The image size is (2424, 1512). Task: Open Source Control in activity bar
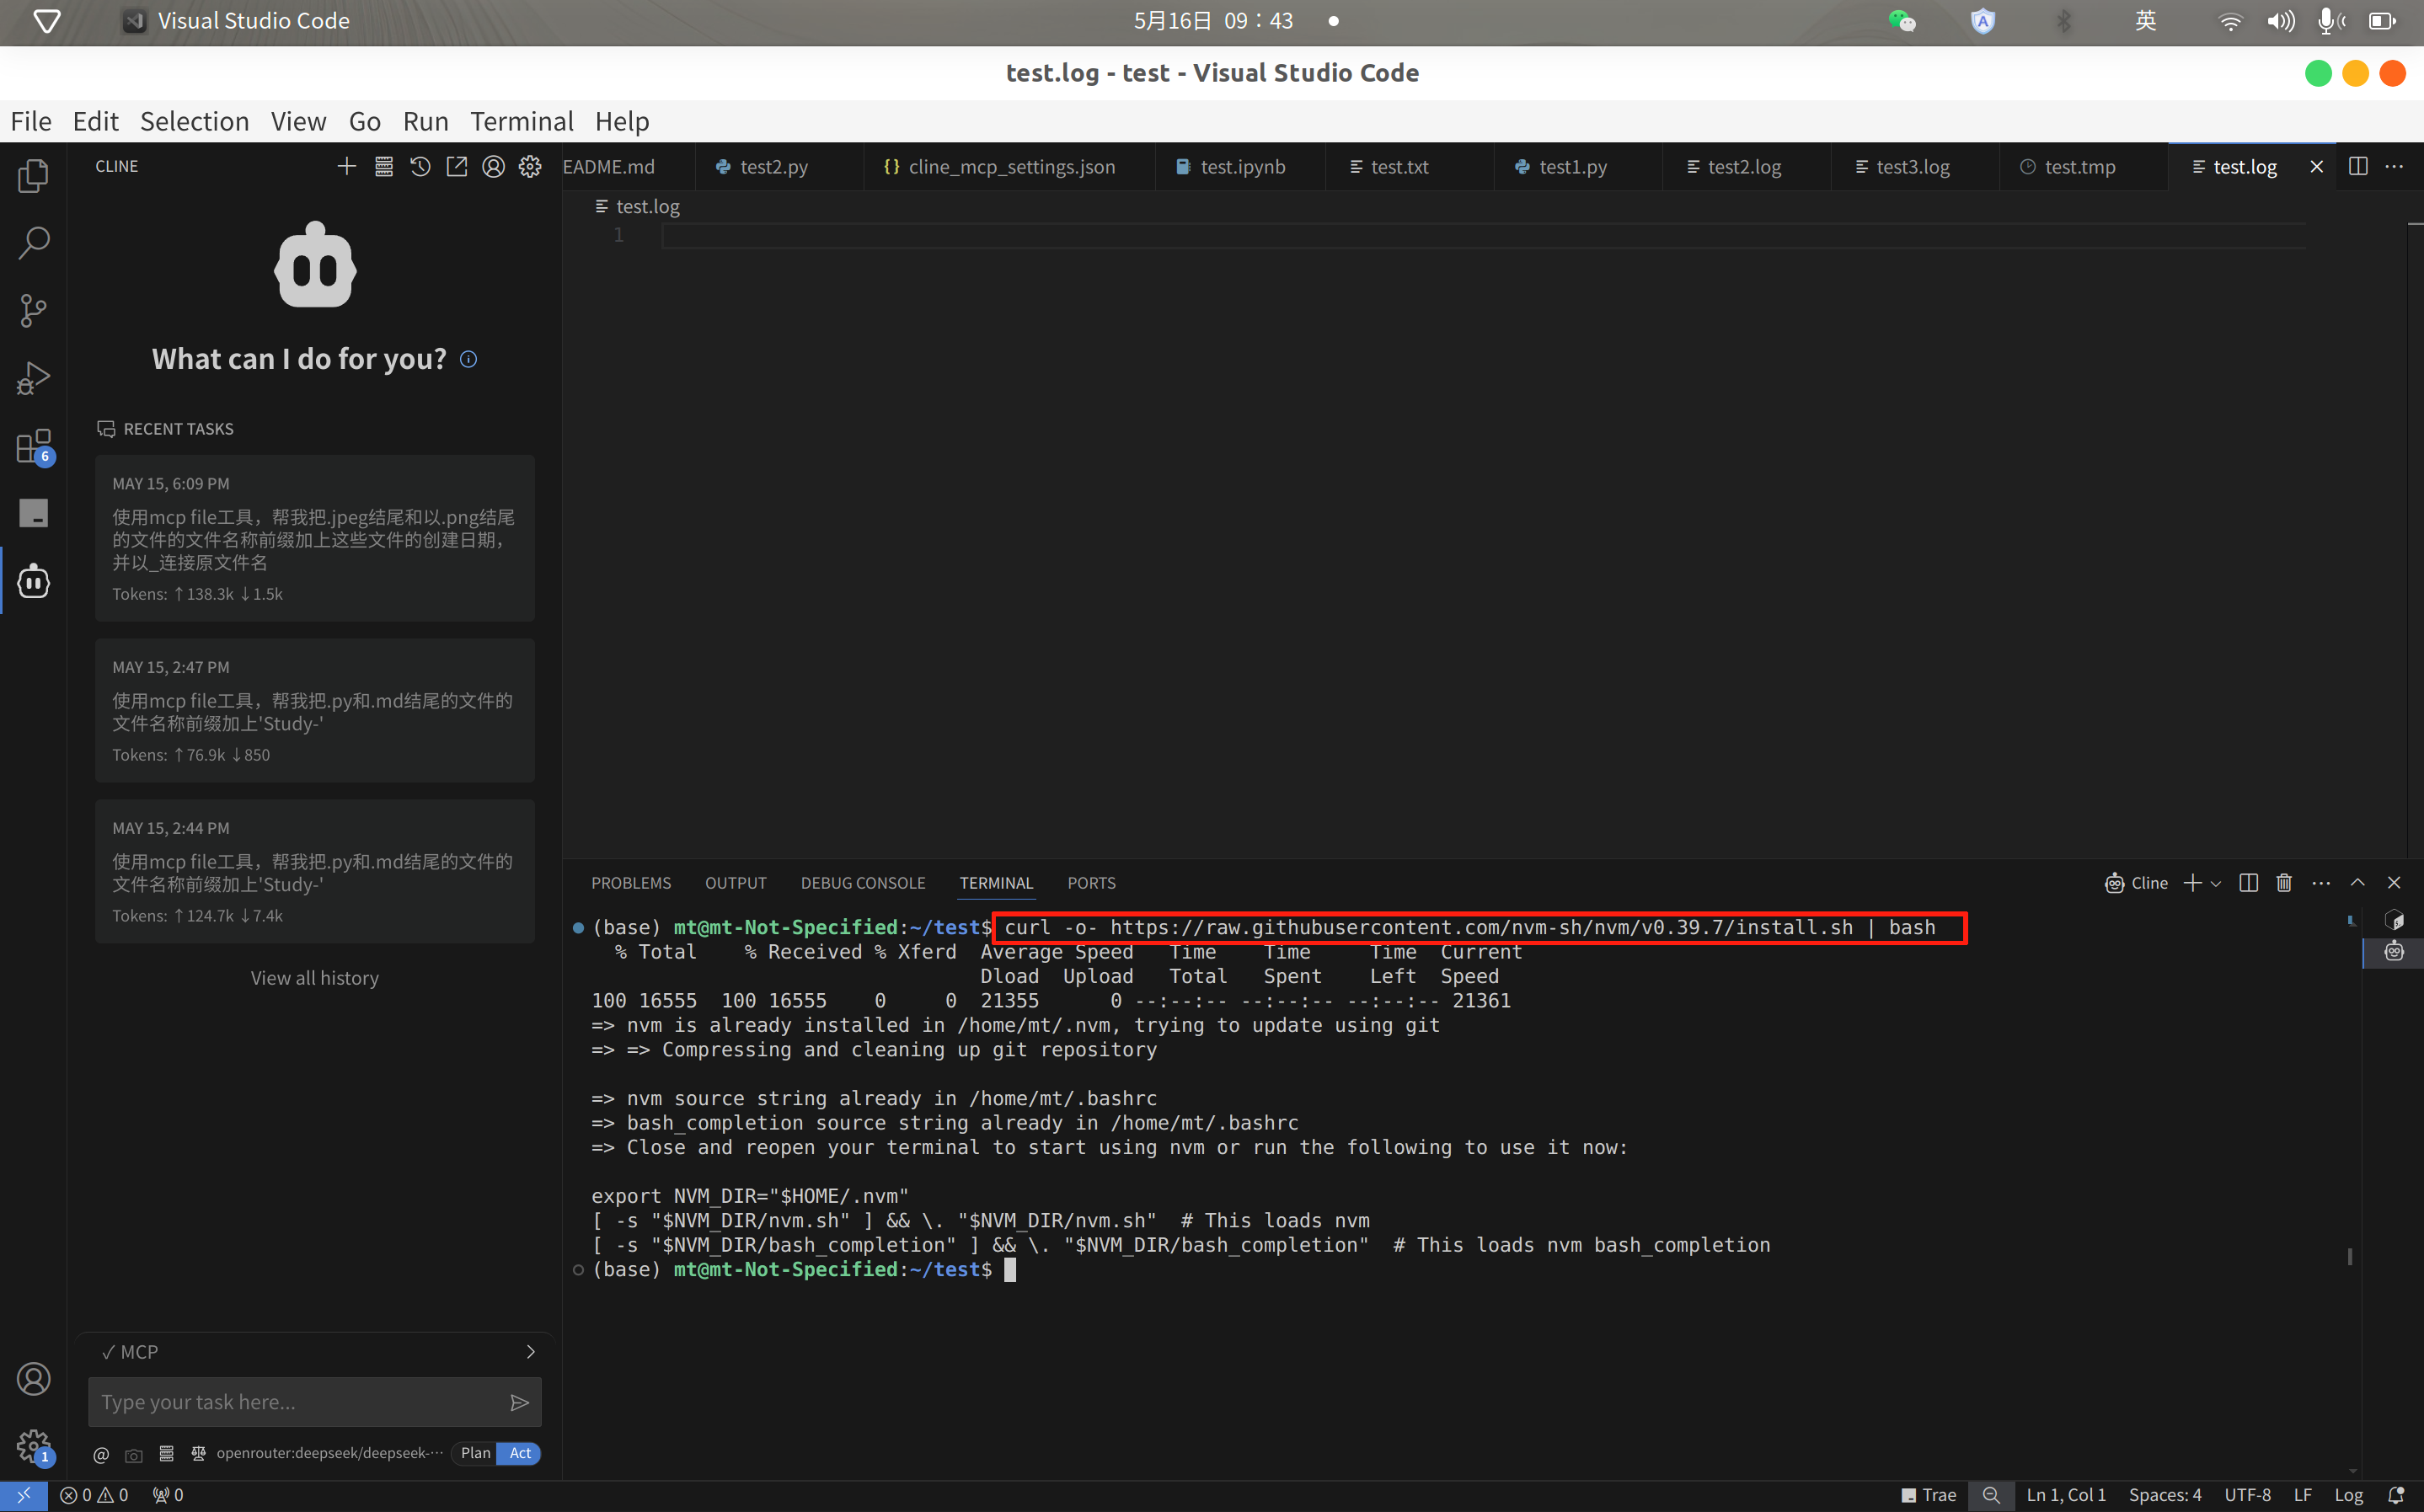coord(33,310)
